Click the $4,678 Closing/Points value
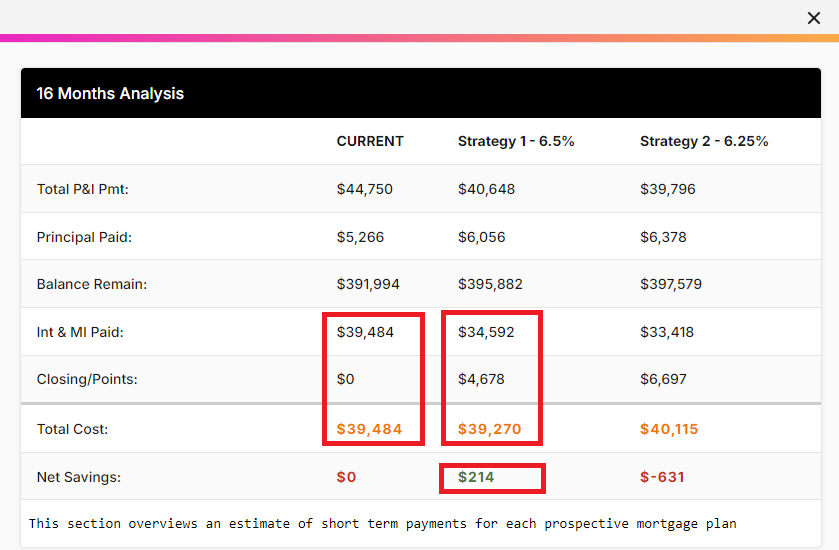Viewport: 839px width, 550px height. [481, 379]
